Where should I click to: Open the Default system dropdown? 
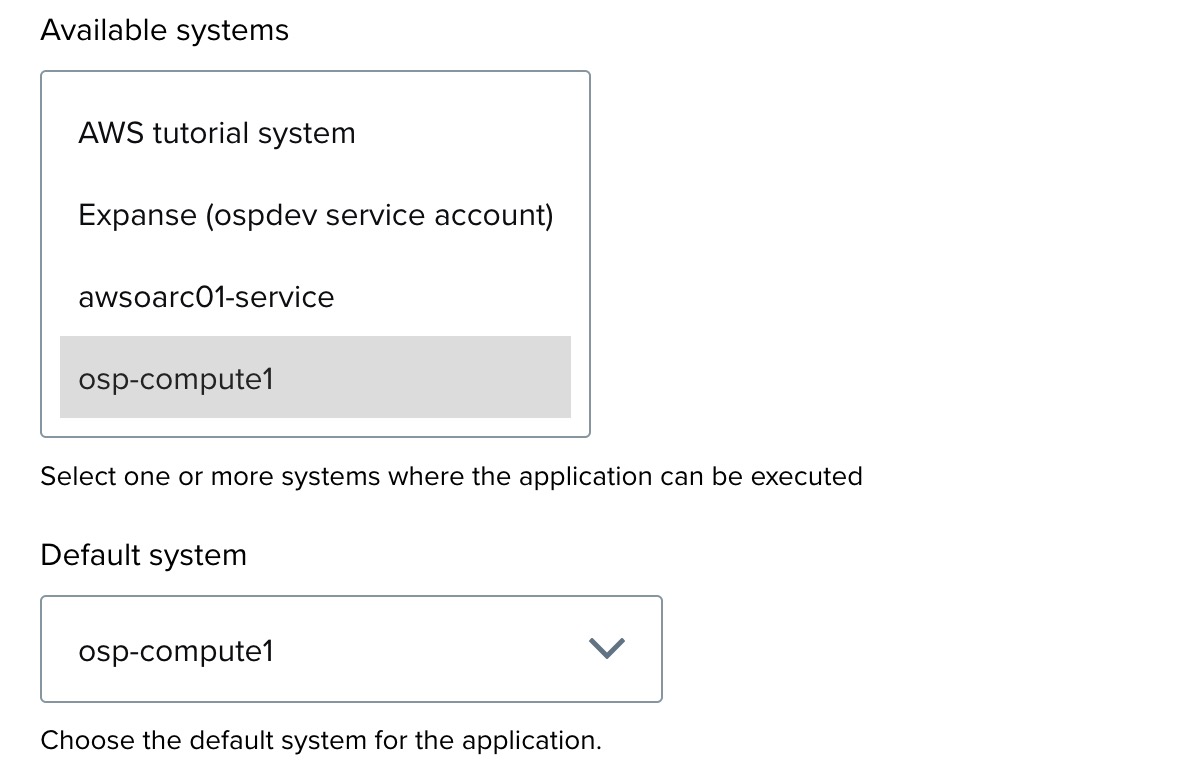[x=351, y=649]
